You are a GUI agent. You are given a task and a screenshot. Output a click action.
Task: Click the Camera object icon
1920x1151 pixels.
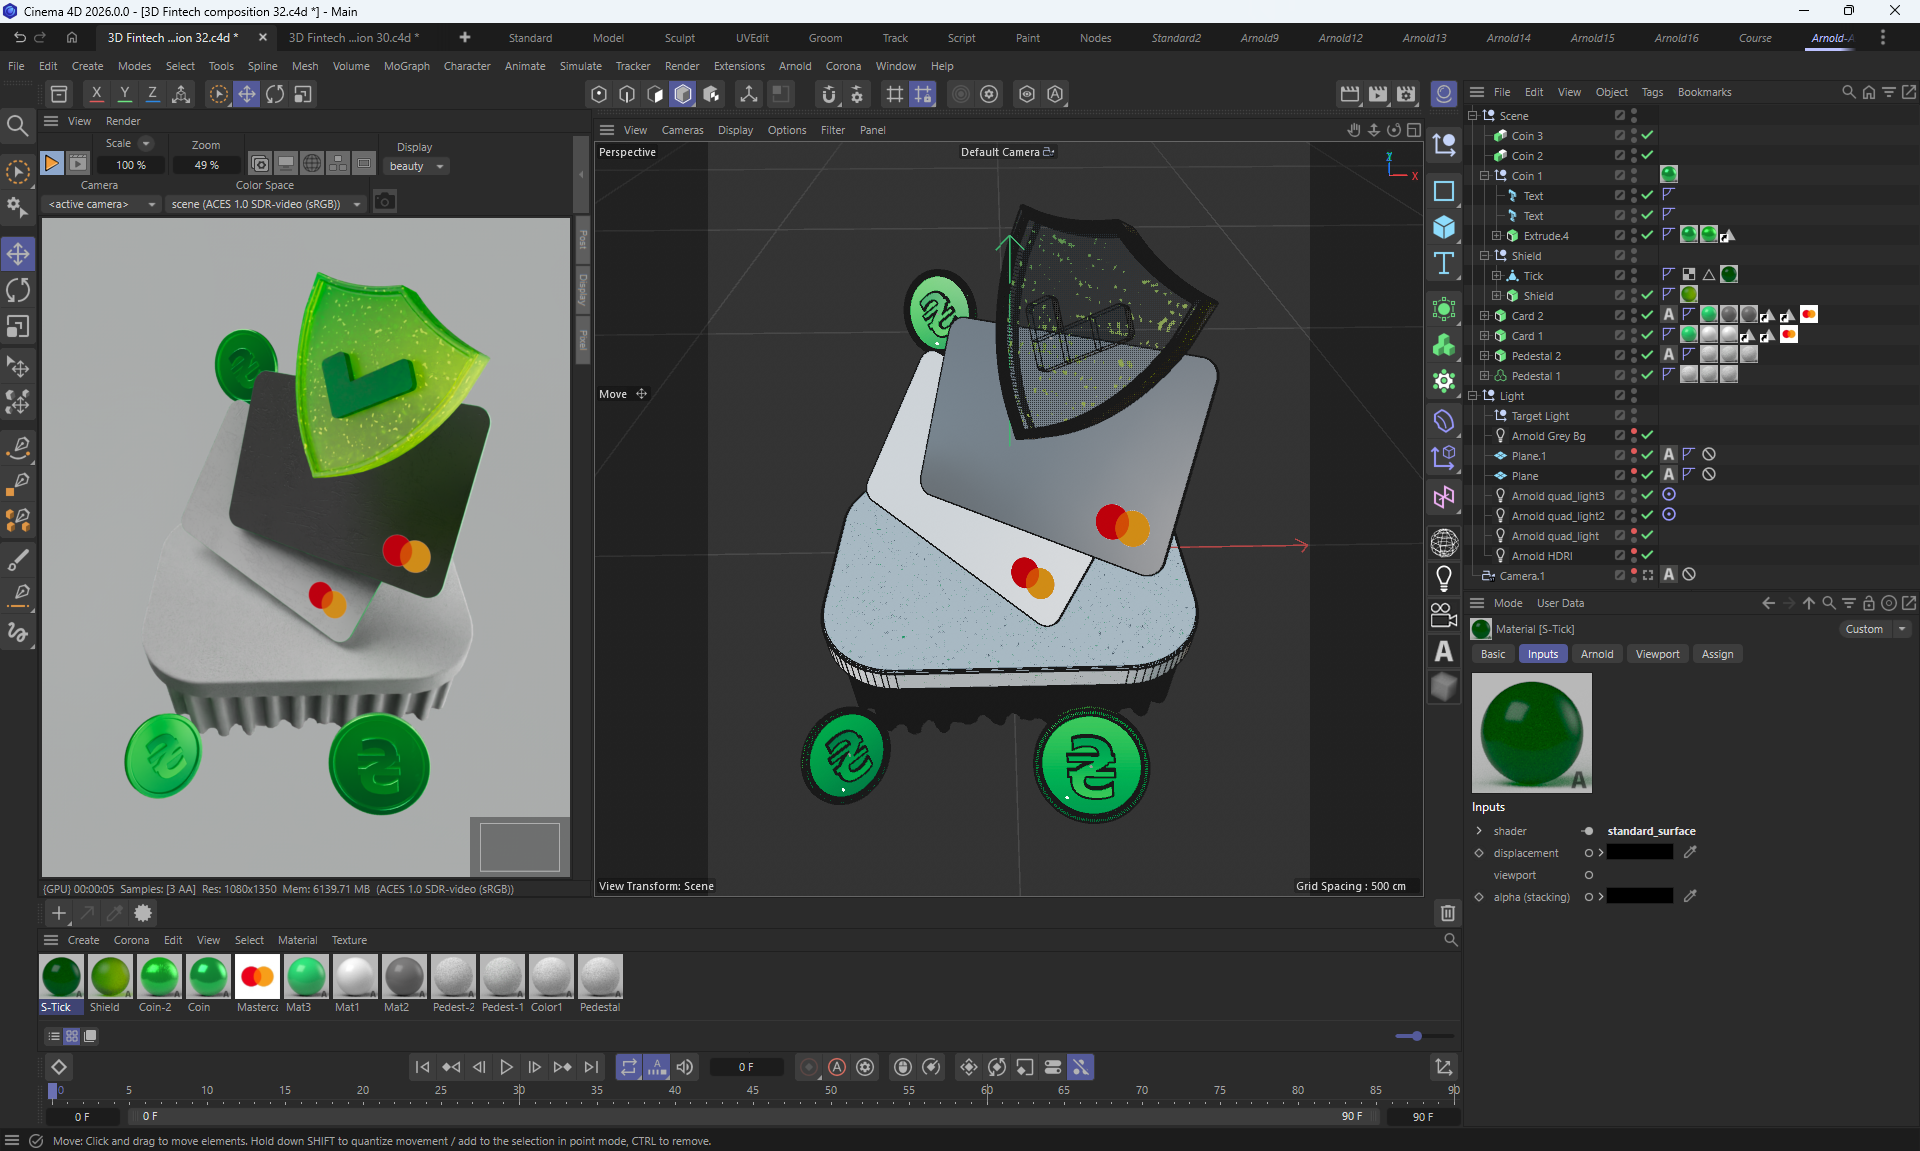1443,614
